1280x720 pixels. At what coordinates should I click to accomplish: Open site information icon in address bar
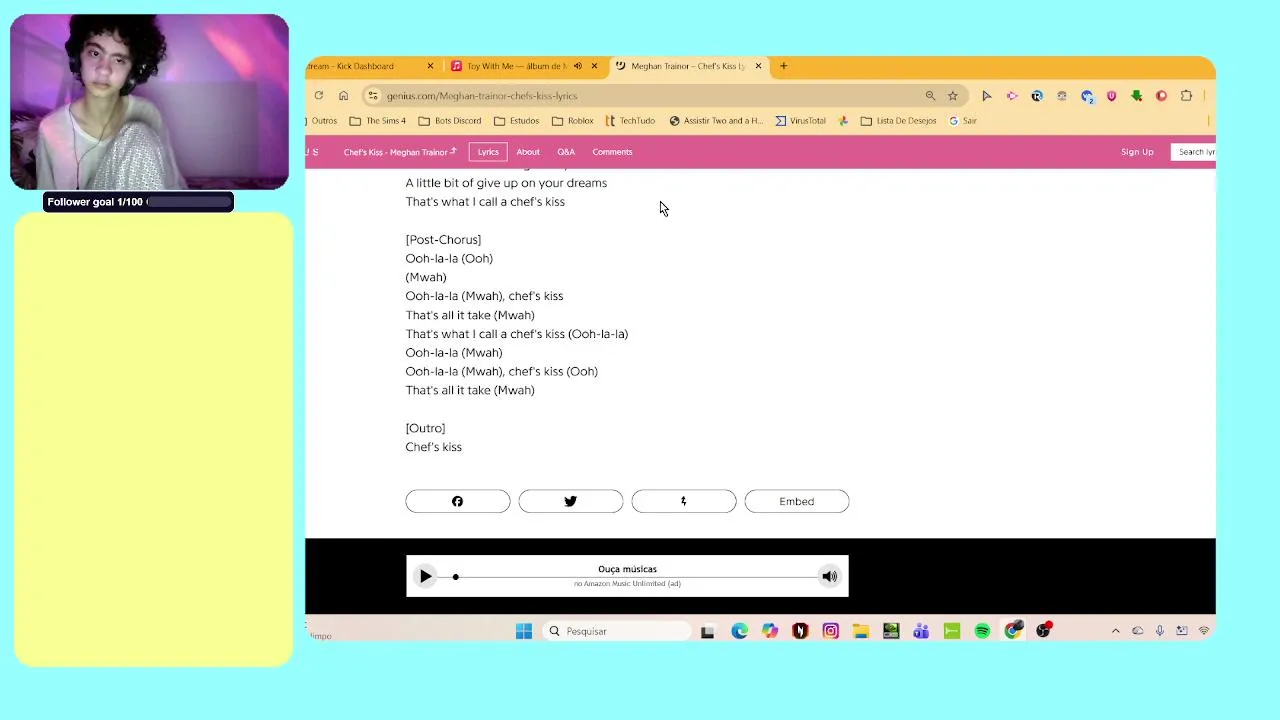tap(373, 96)
